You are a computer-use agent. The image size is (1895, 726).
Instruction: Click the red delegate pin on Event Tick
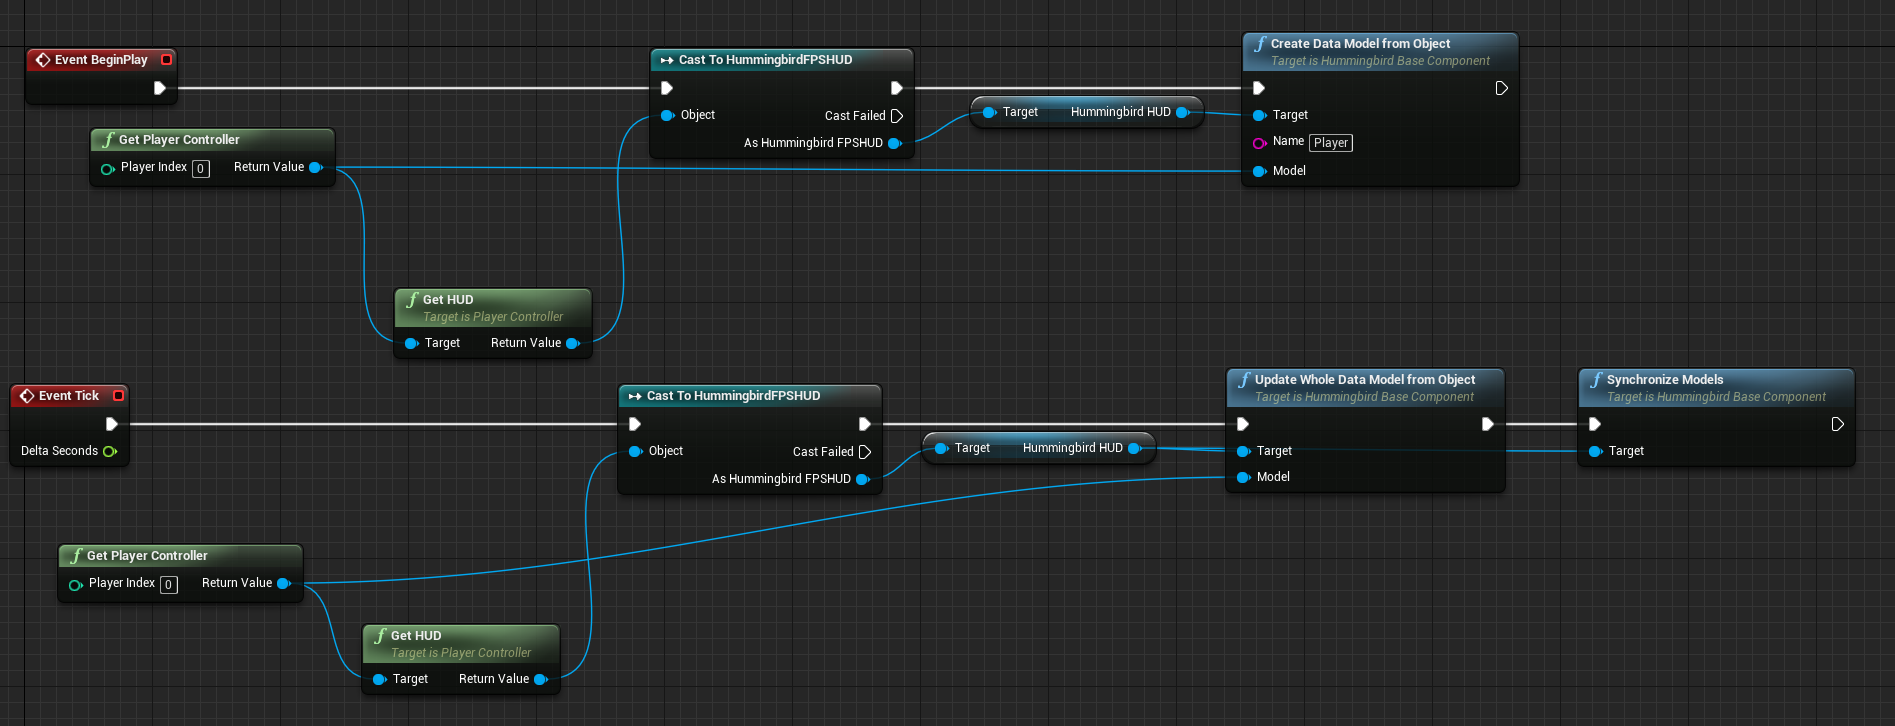pyautogui.click(x=118, y=396)
